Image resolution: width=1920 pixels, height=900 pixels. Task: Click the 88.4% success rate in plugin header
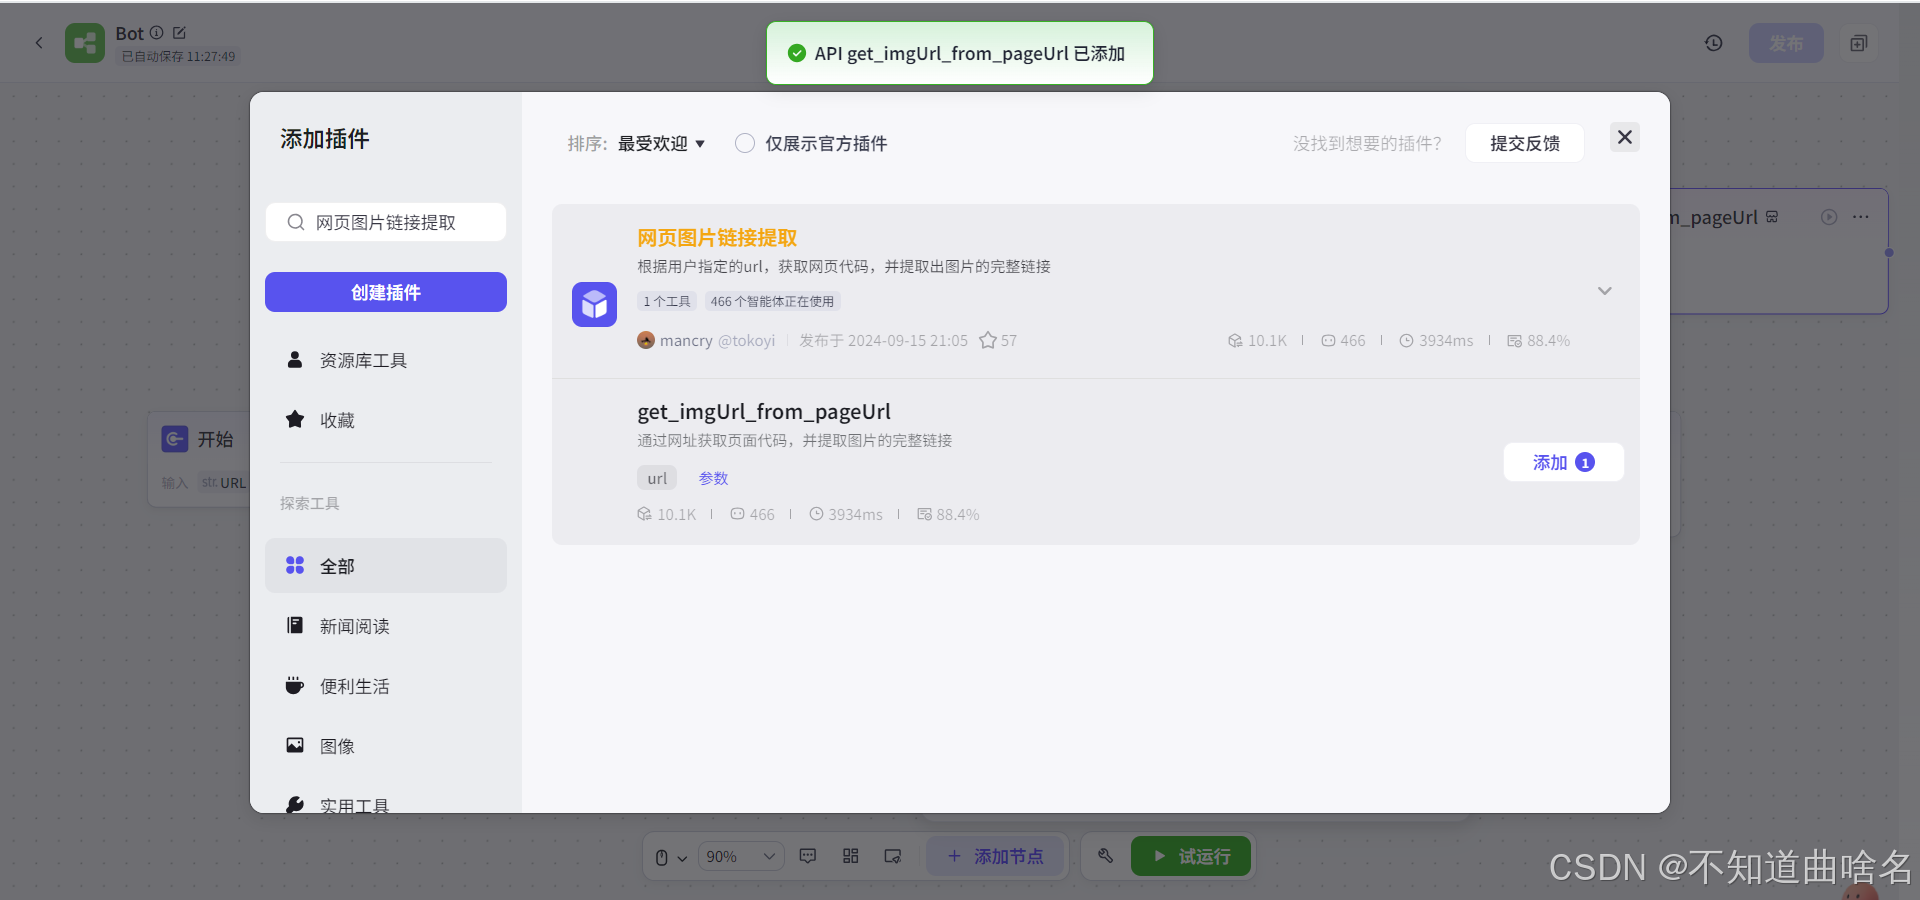pyautogui.click(x=1539, y=340)
